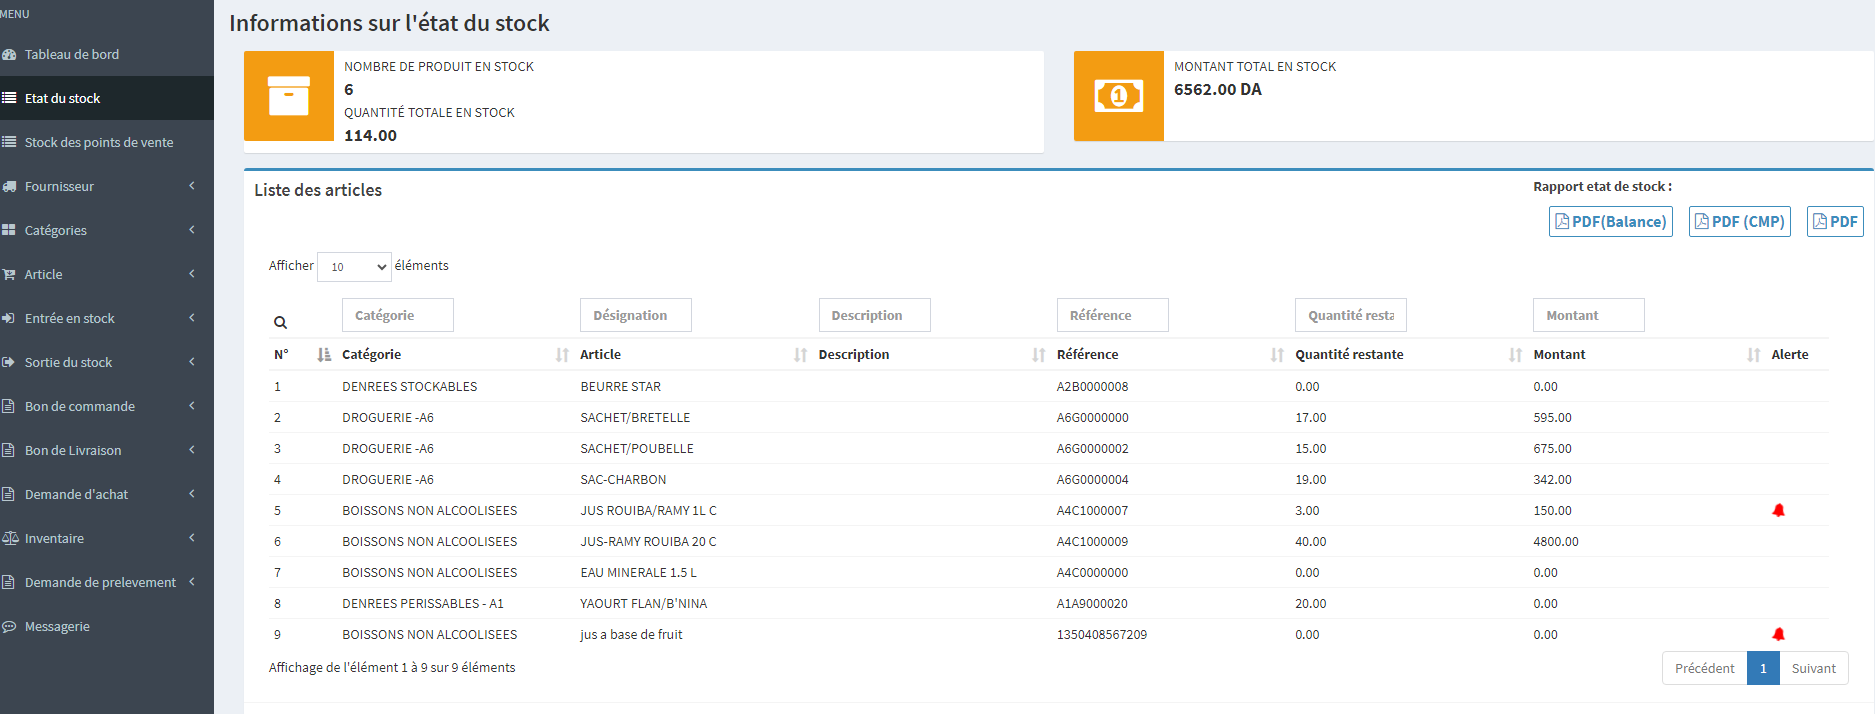Go to Stock des points de vente
This screenshot has height=714, width=1875.
(99, 142)
